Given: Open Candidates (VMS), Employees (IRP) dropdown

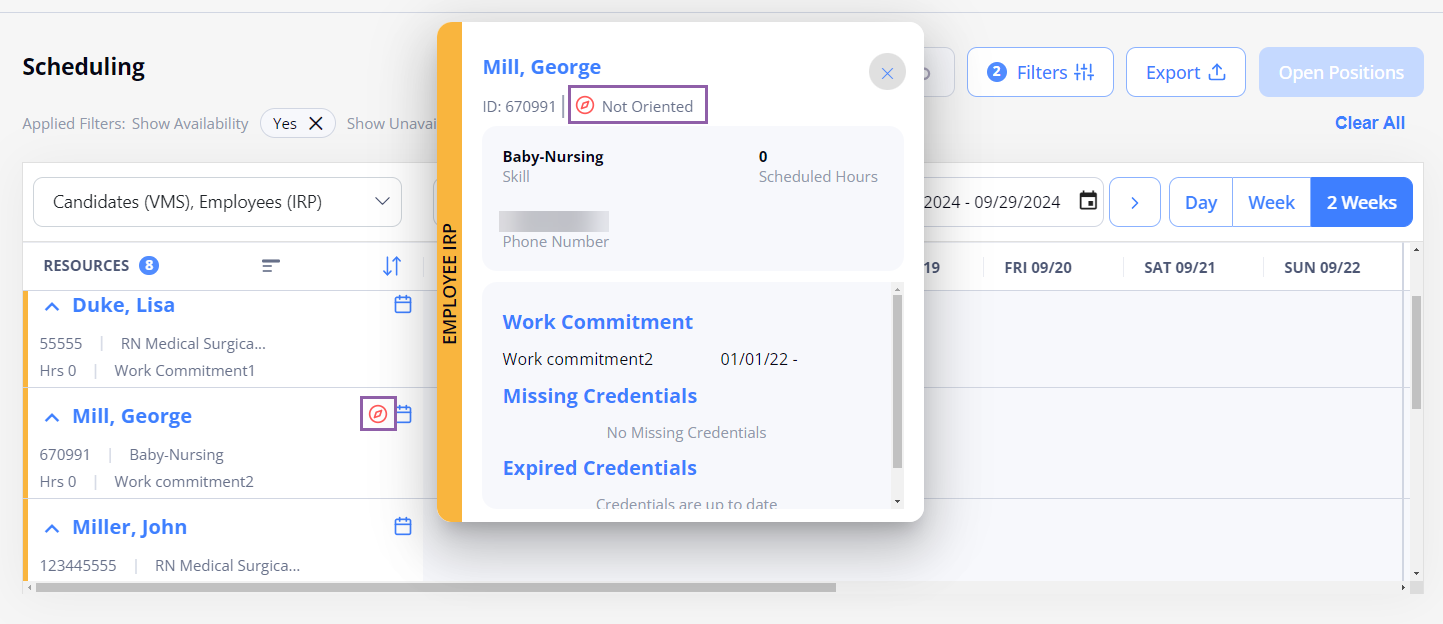Looking at the screenshot, I should pos(218,202).
